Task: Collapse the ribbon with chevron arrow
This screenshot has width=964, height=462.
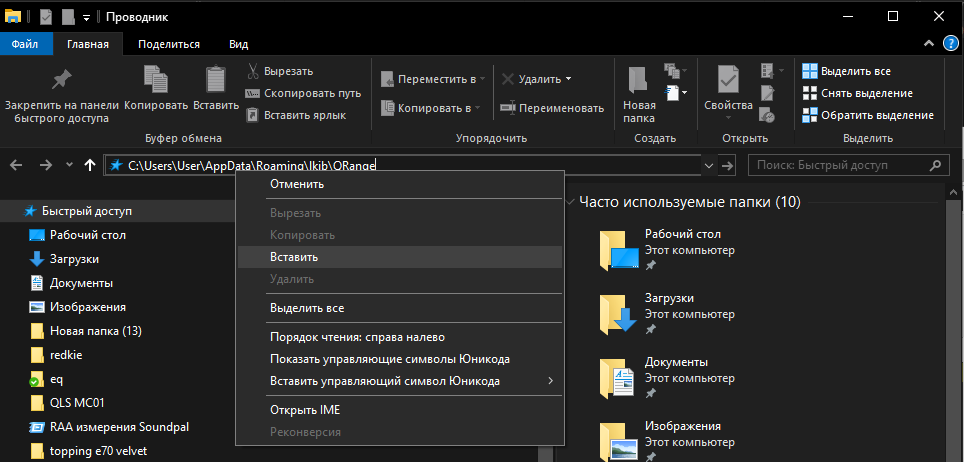Action: 928,44
